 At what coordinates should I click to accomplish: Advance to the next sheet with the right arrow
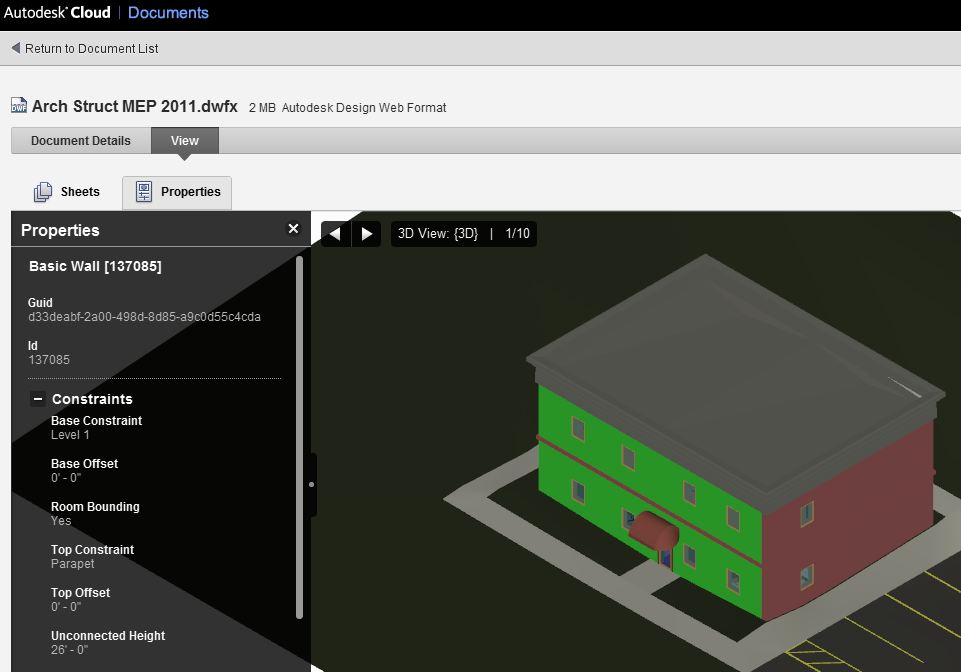[367, 234]
